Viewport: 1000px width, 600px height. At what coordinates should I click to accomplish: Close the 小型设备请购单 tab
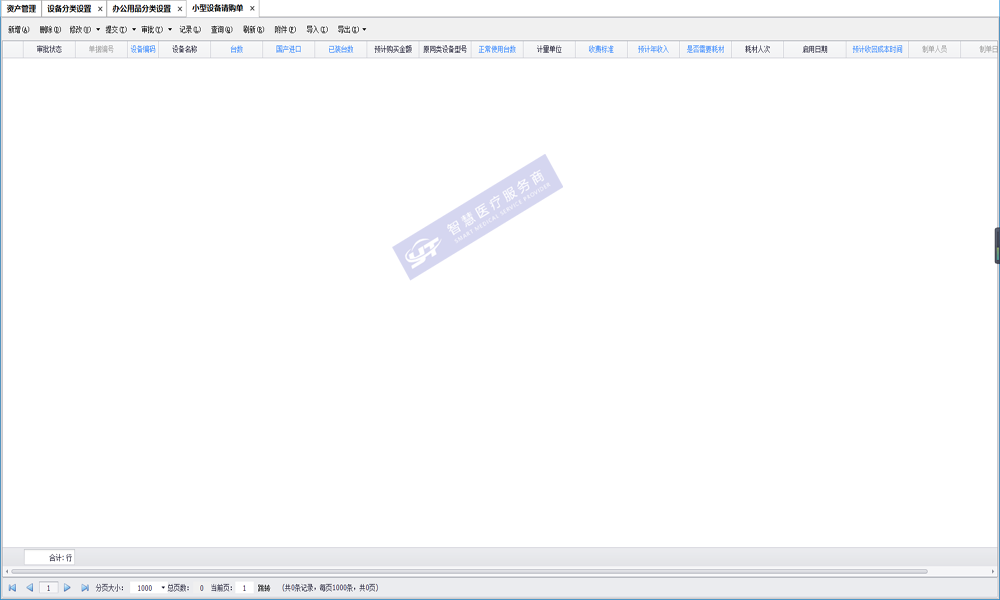(252, 9)
